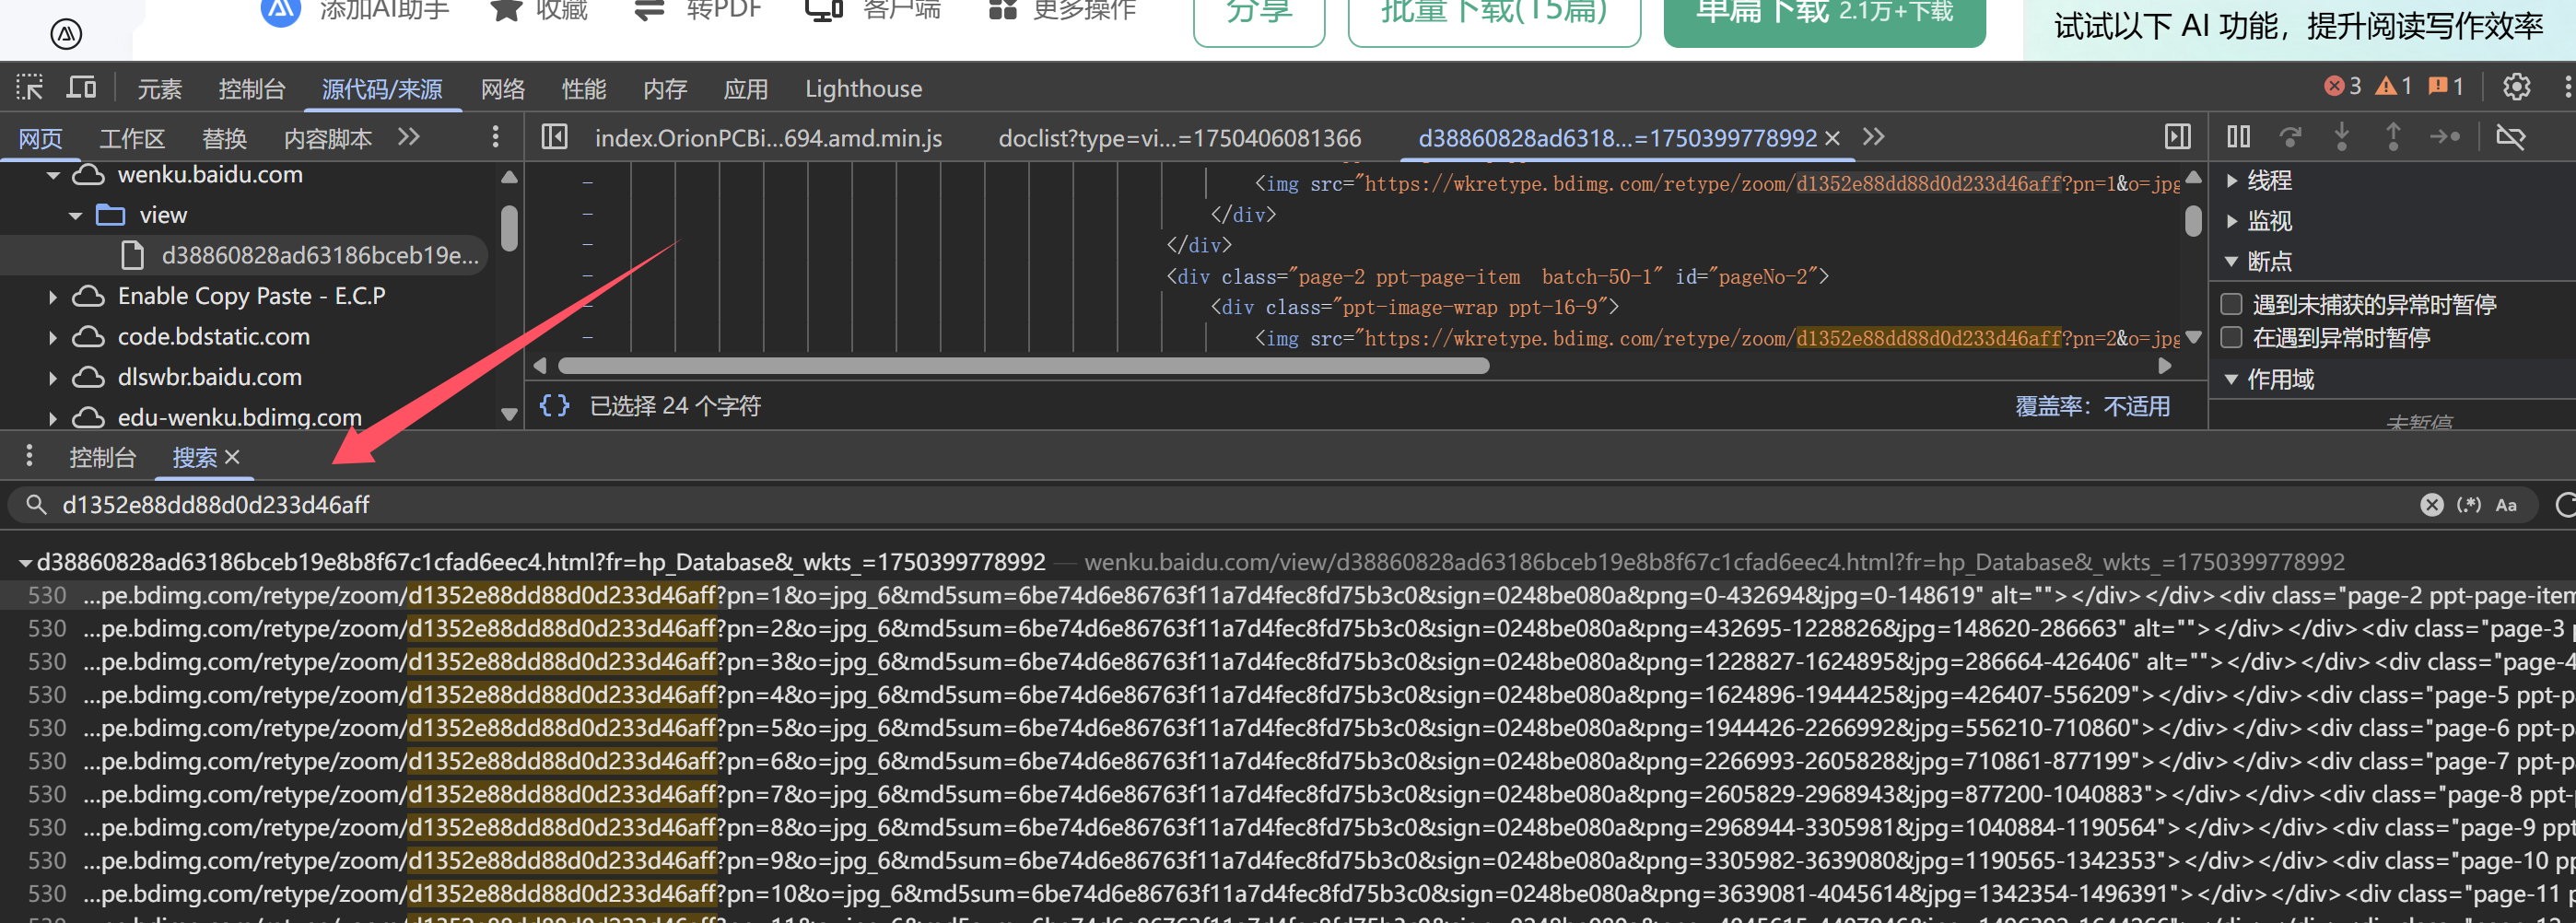The image size is (2576, 923).
Task: Pause script execution in the debugger
Action: [2238, 137]
